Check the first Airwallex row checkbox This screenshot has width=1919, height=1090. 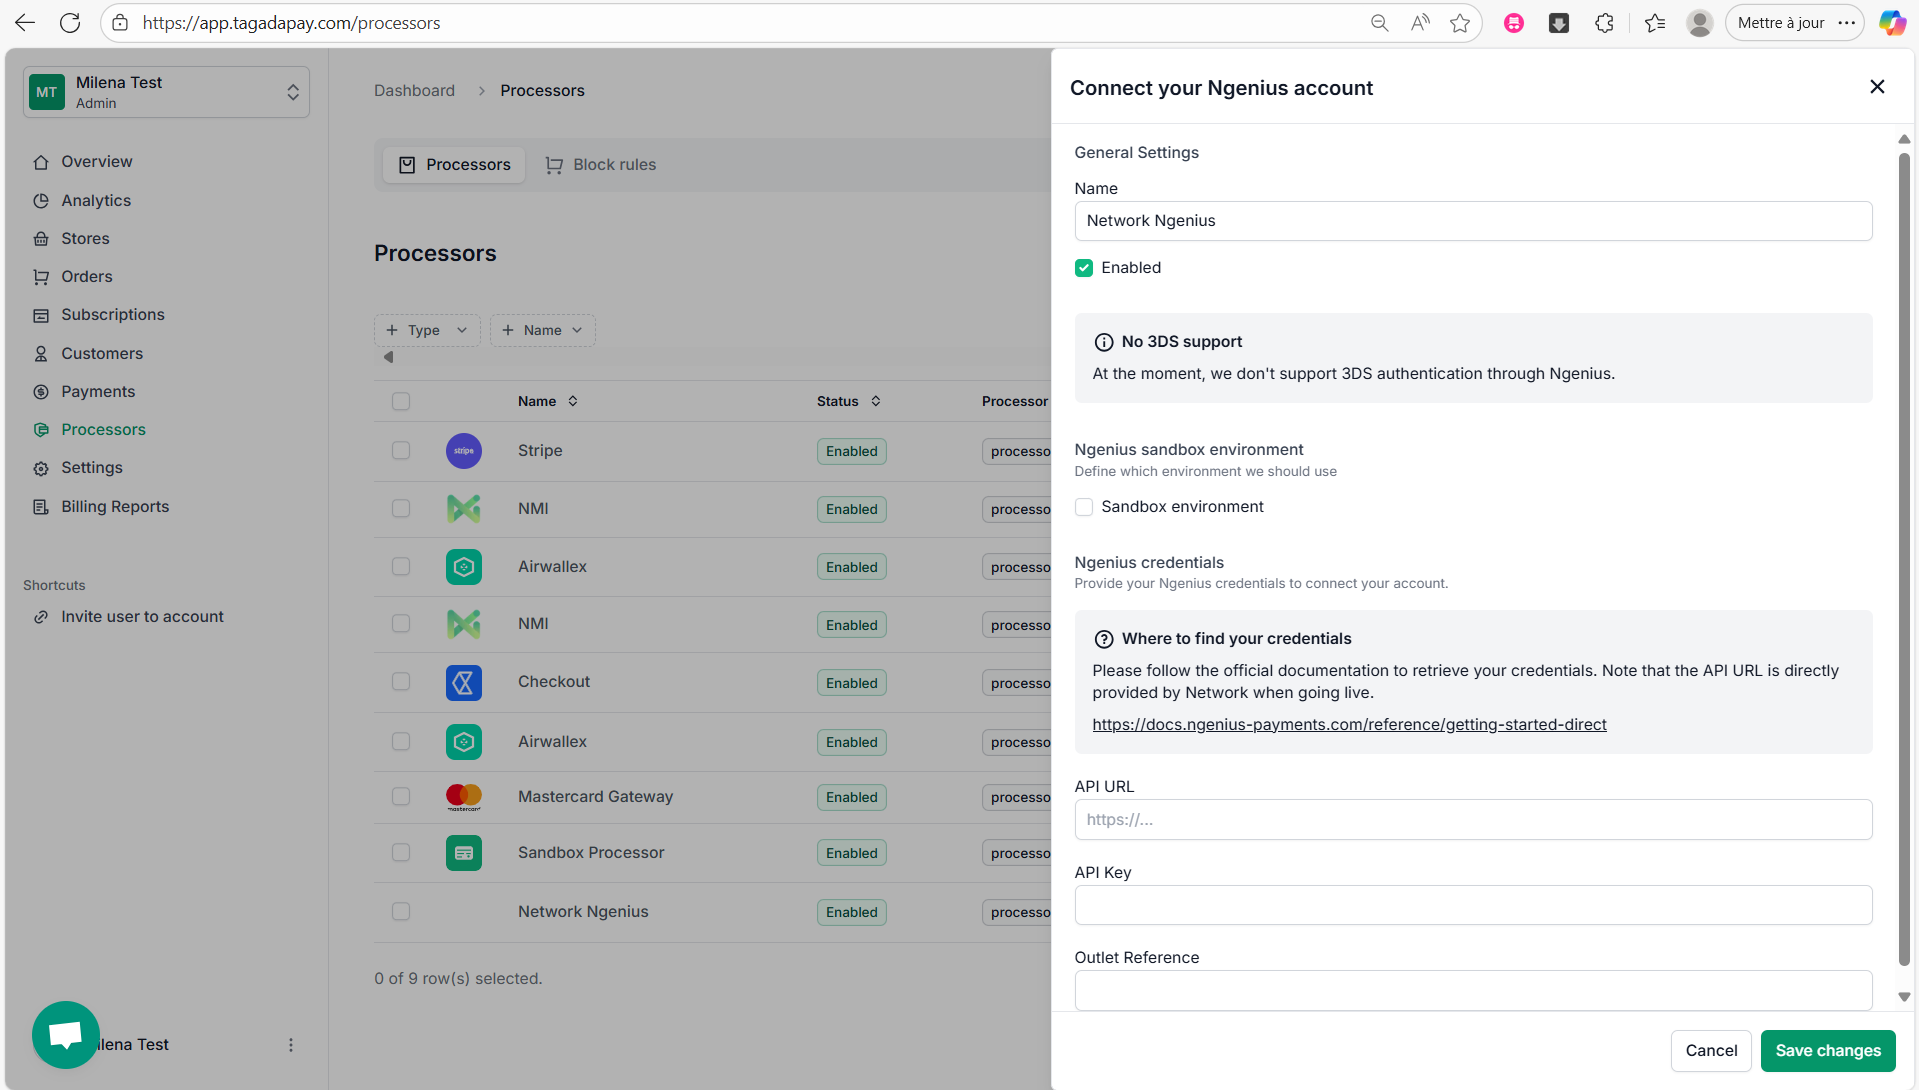(401, 566)
